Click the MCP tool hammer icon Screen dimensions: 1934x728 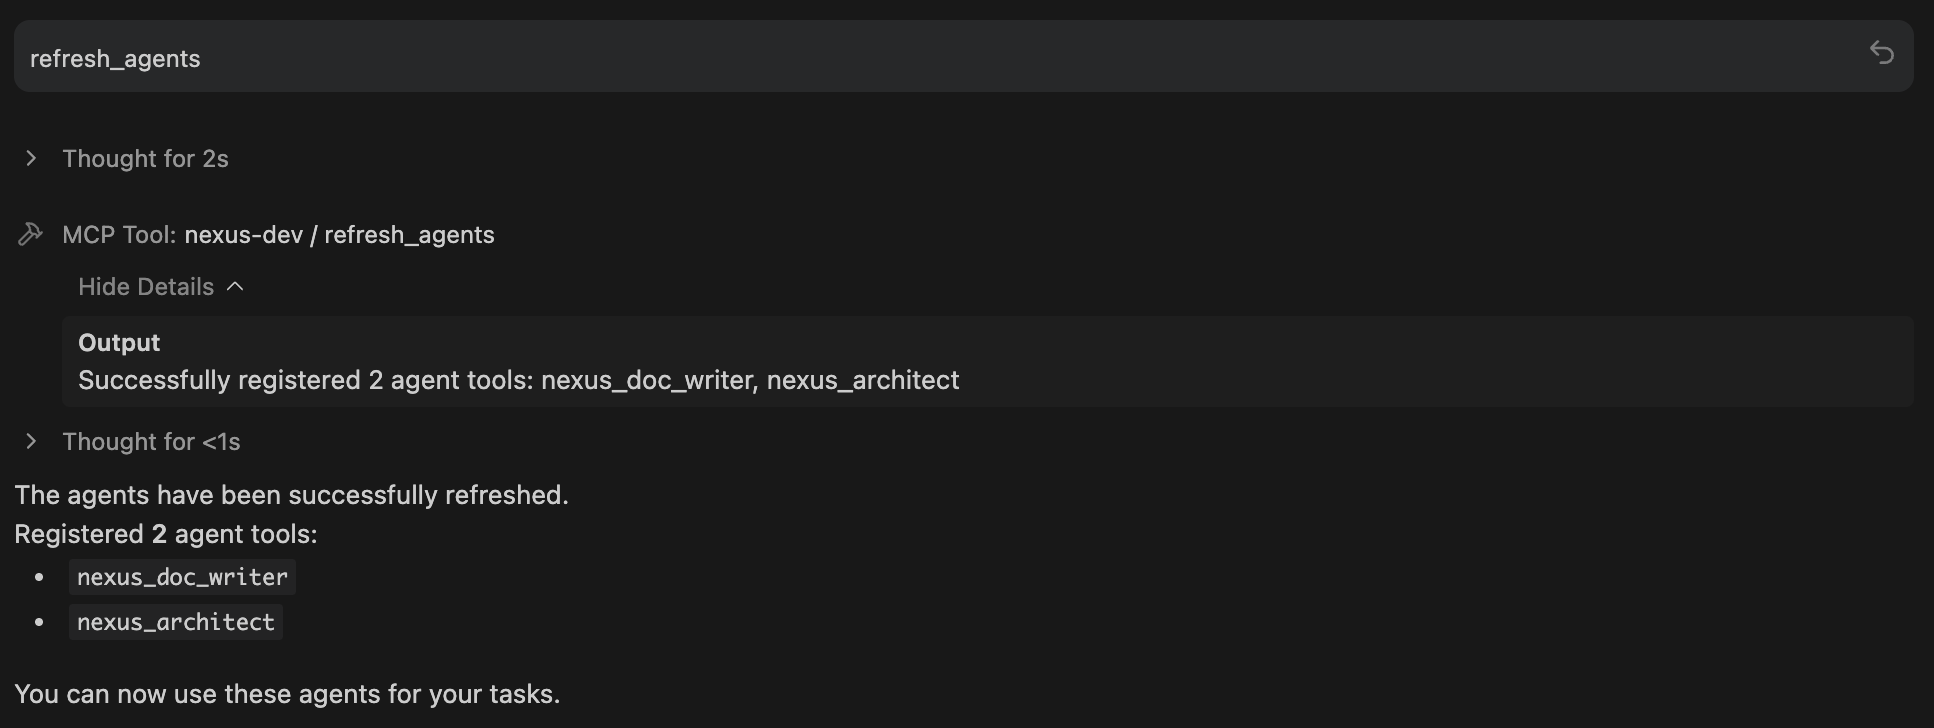coord(30,234)
